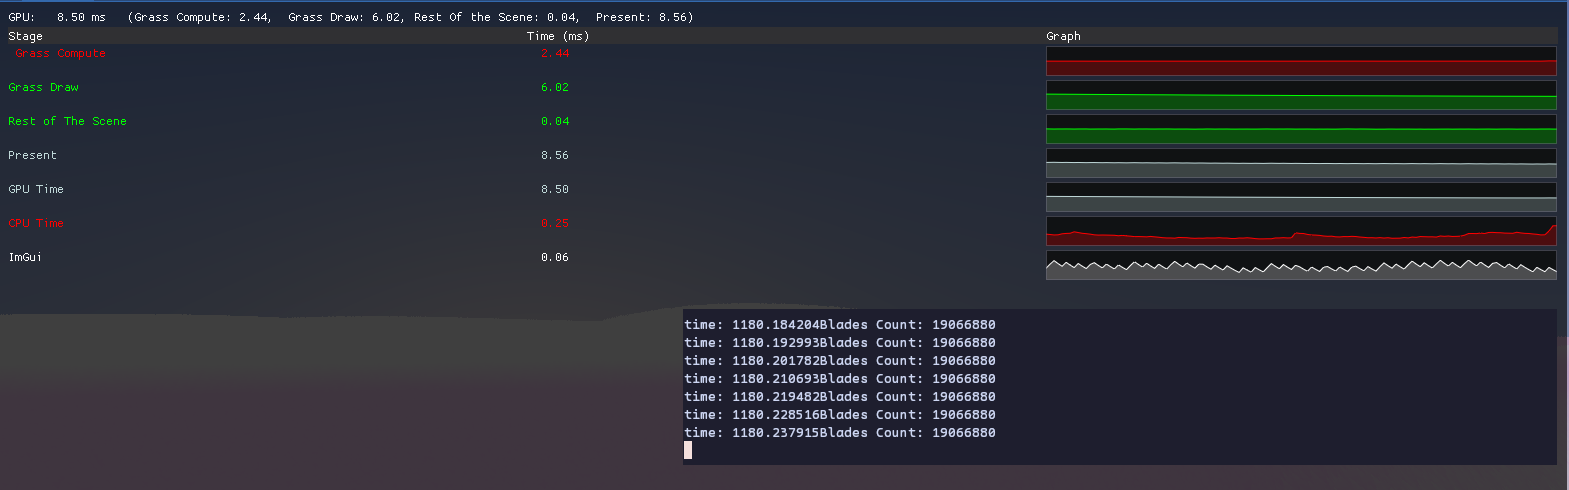Click console line with time 1180.237915

coord(840,433)
